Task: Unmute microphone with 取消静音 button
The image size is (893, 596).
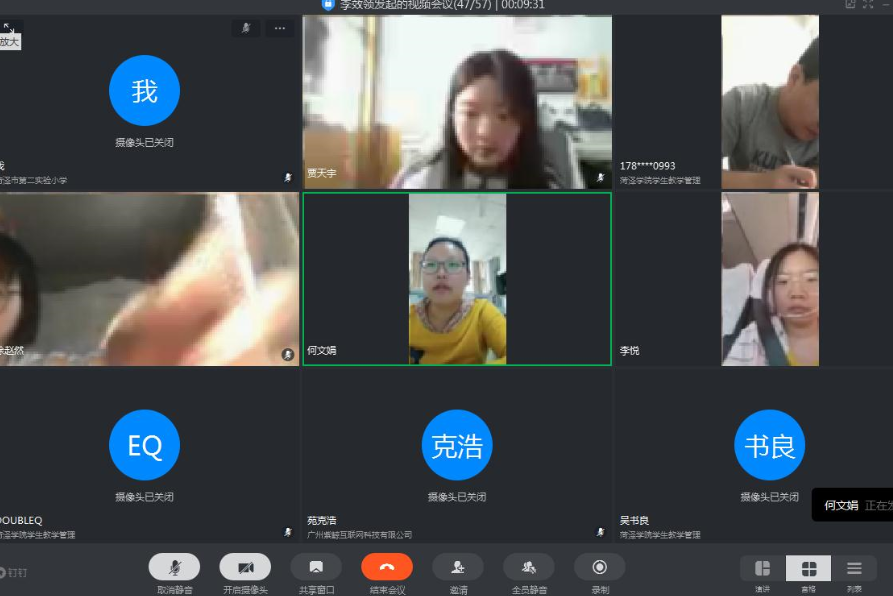Action: (174, 567)
